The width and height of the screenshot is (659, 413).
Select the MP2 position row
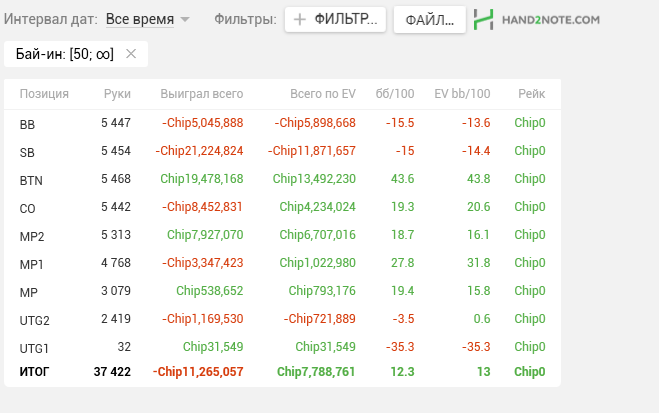point(282,235)
